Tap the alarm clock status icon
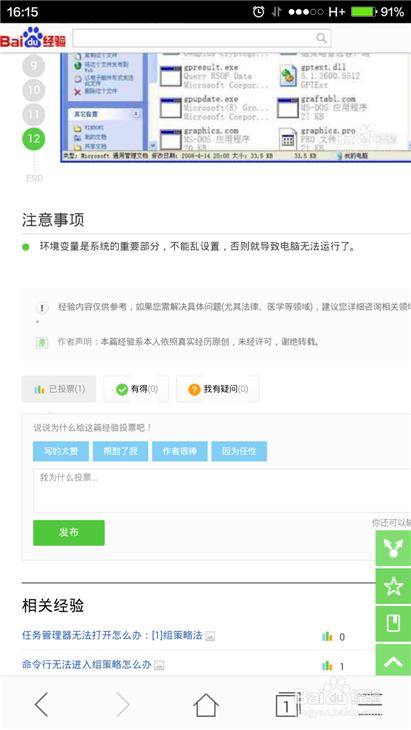411x730 pixels. [x=258, y=12]
